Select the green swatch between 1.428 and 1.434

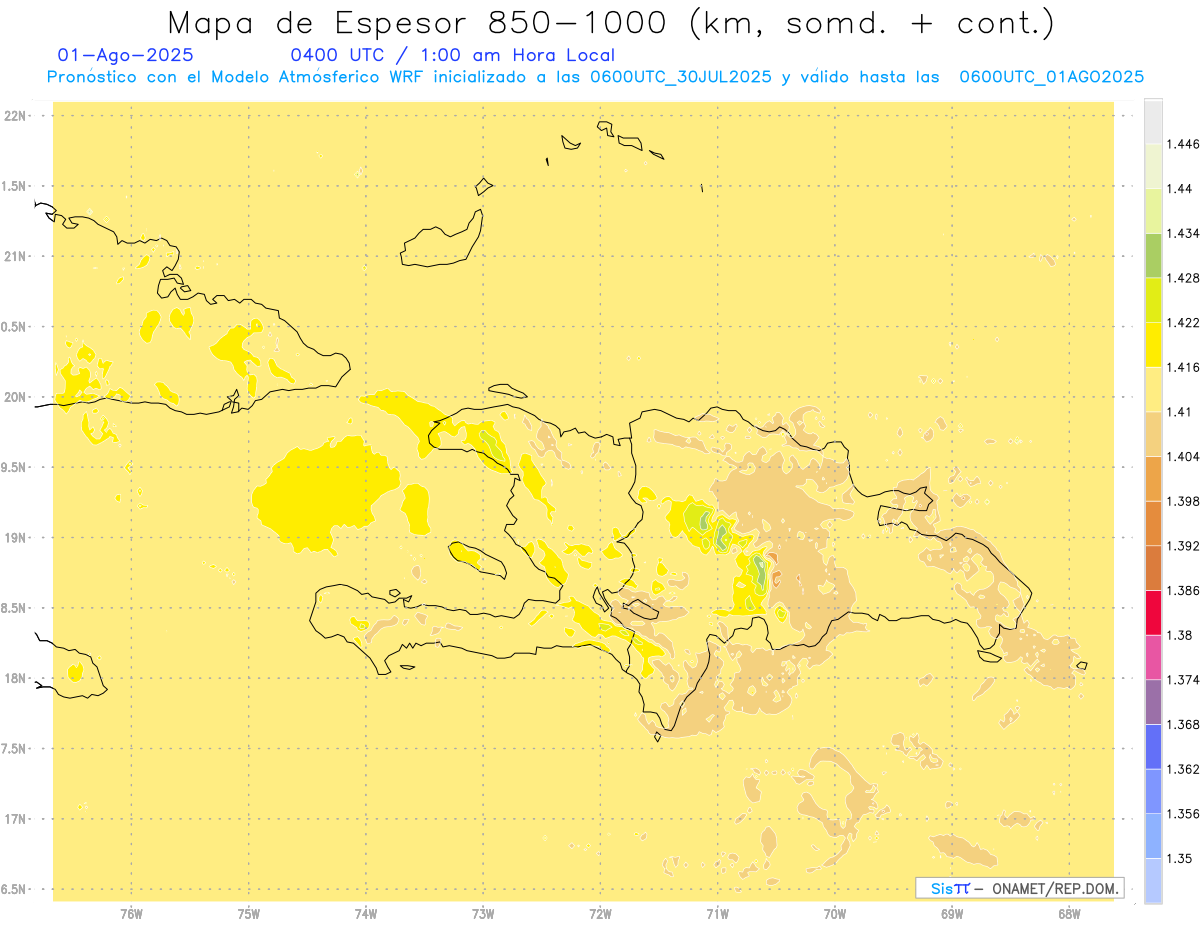coord(1153,255)
